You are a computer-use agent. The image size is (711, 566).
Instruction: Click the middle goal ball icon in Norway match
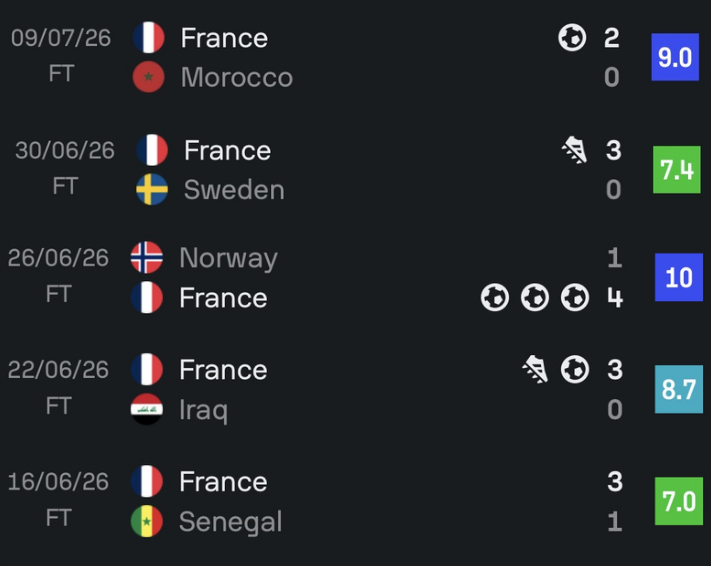[x=535, y=298]
